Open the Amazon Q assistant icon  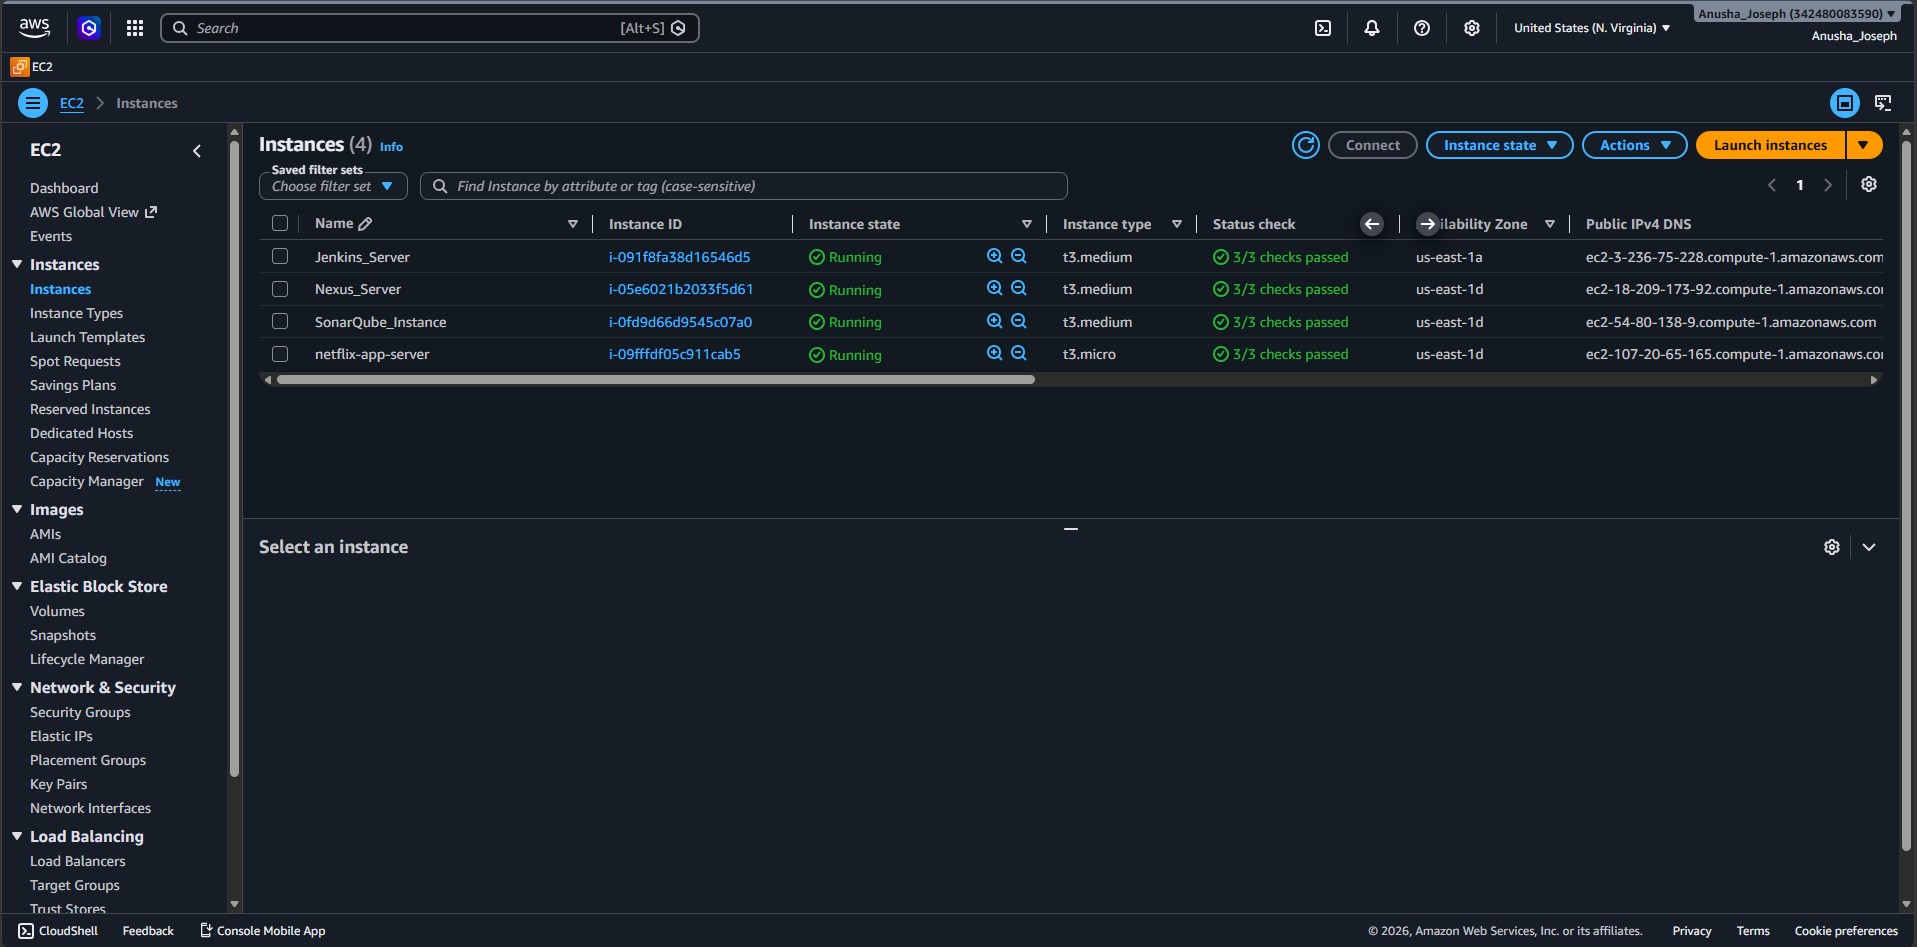89,28
